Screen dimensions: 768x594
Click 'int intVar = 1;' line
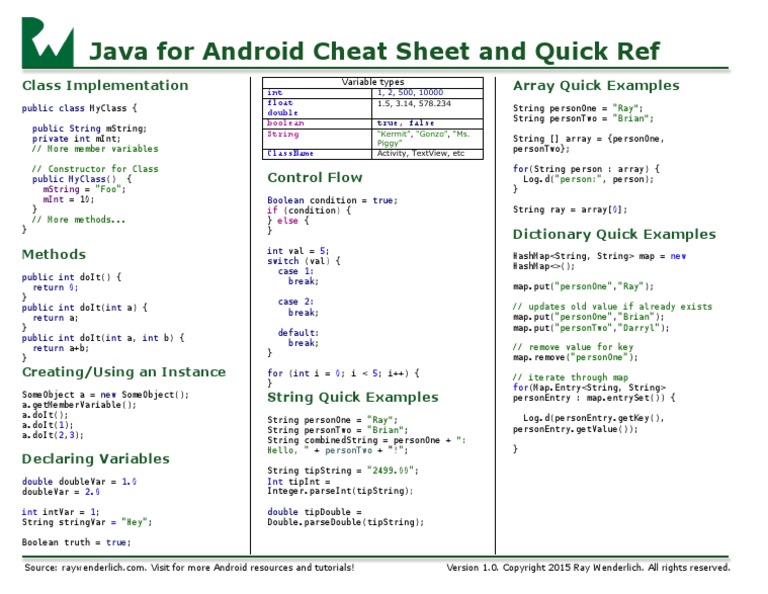[60, 512]
